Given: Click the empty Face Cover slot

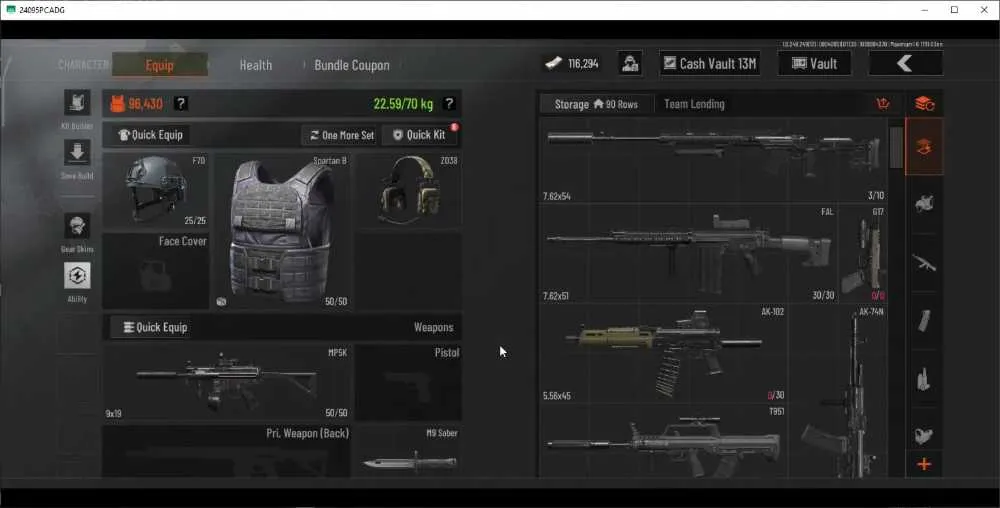Looking at the screenshot, I should click(156, 272).
